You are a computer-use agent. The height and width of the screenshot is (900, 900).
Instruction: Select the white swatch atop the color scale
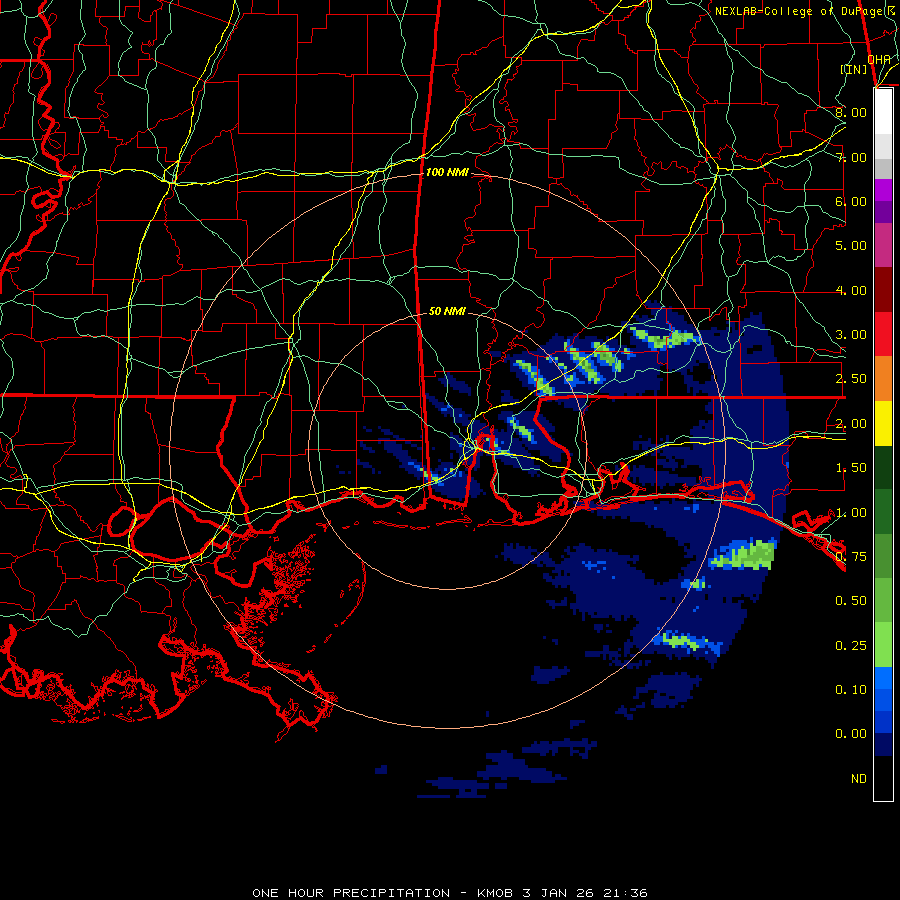pos(883,112)
